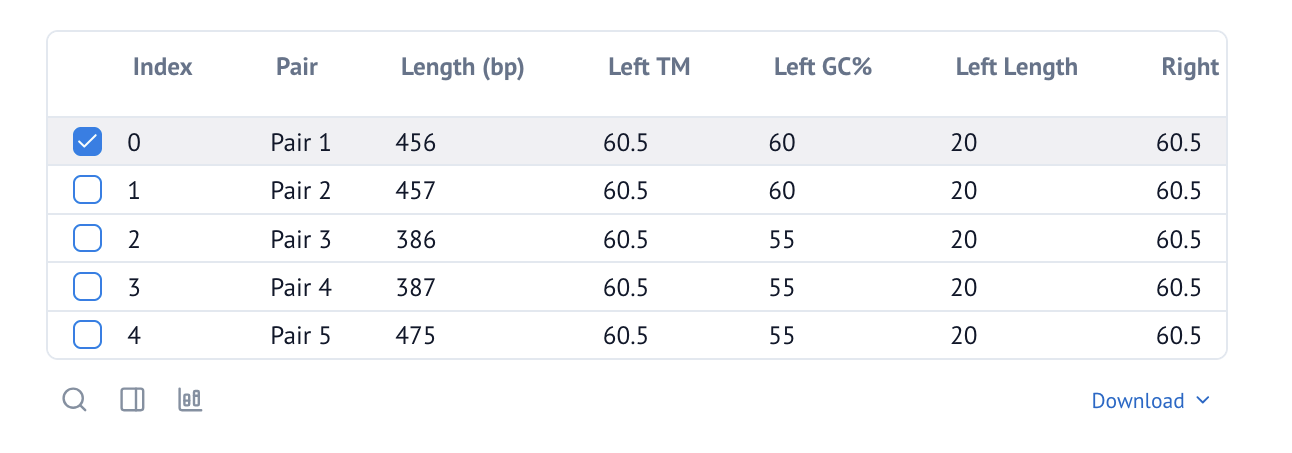Click the 475 length cell
1292x453 pixels.
click(416, 335)
